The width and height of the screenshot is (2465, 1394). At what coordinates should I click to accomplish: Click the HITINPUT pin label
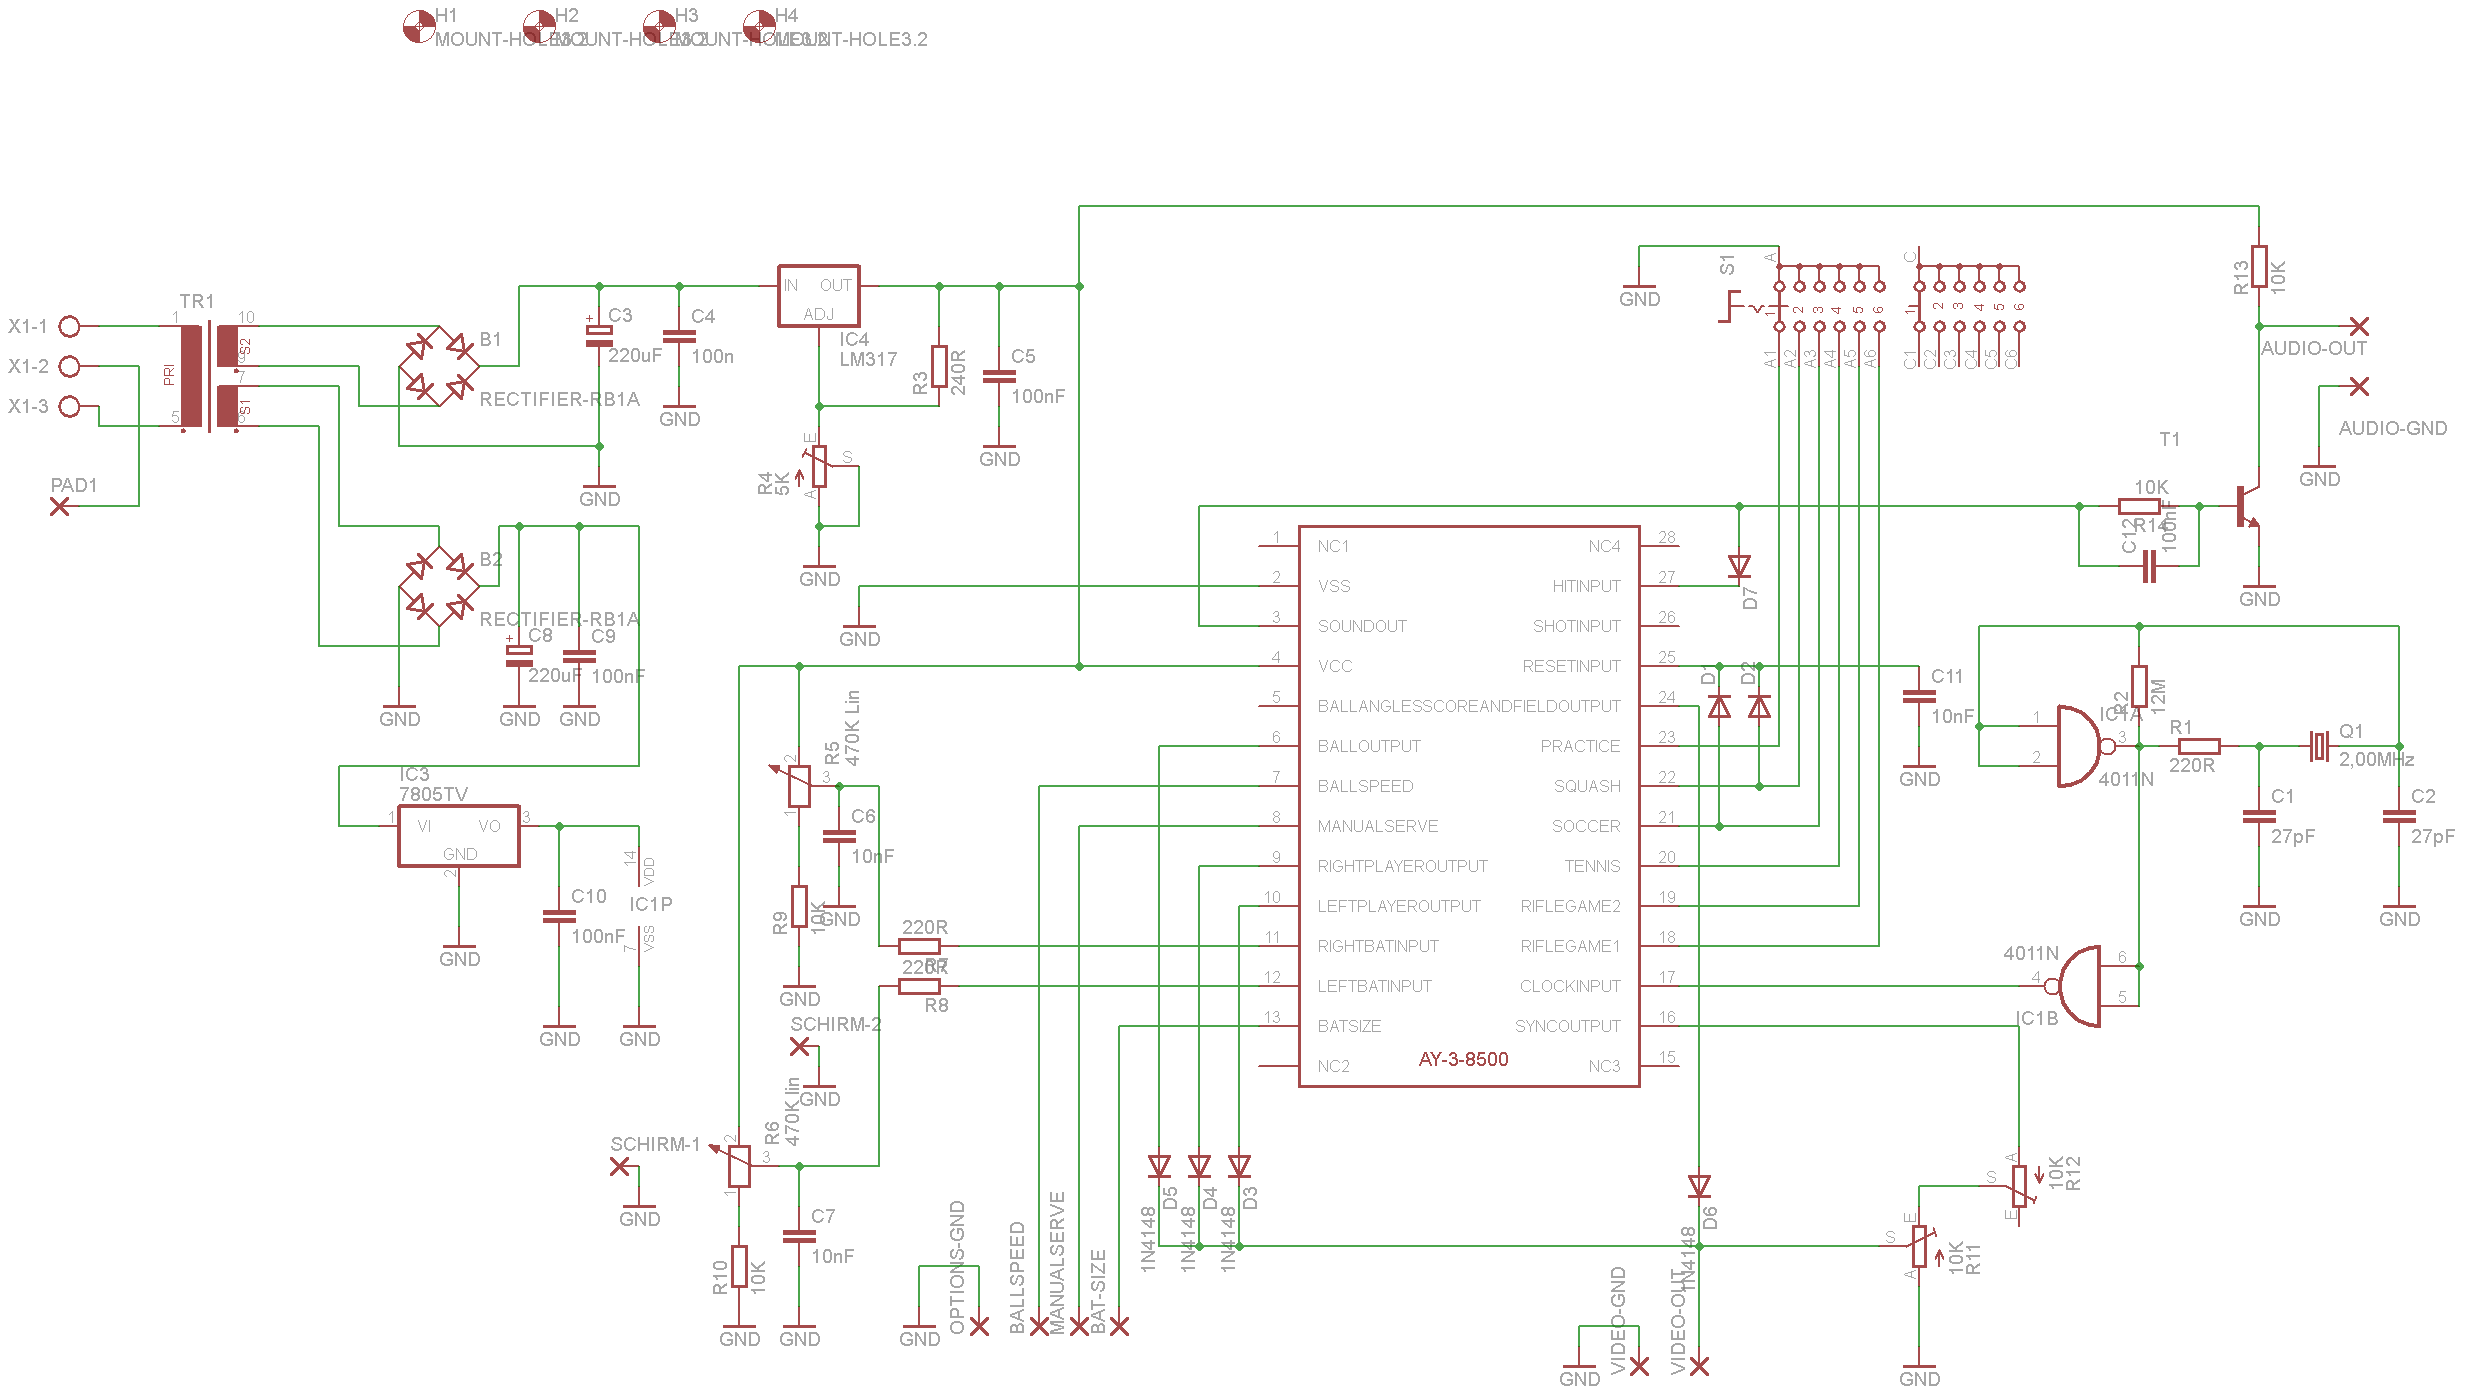point(1586,586)
